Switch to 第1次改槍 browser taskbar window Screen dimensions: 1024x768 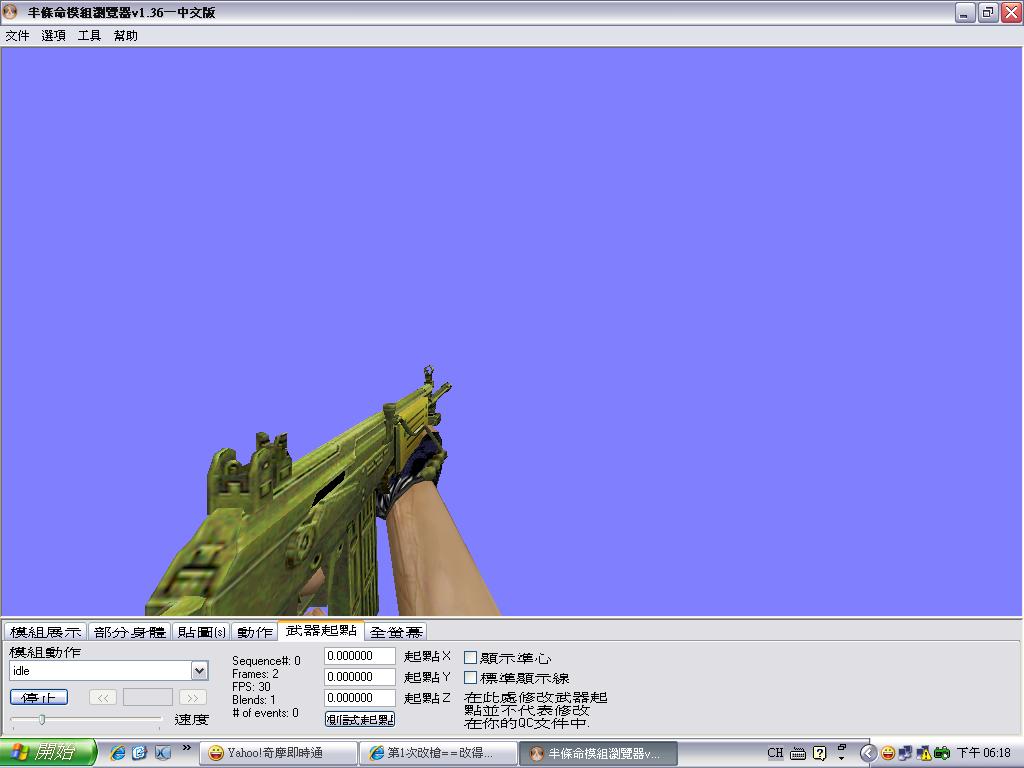(438, 753)
